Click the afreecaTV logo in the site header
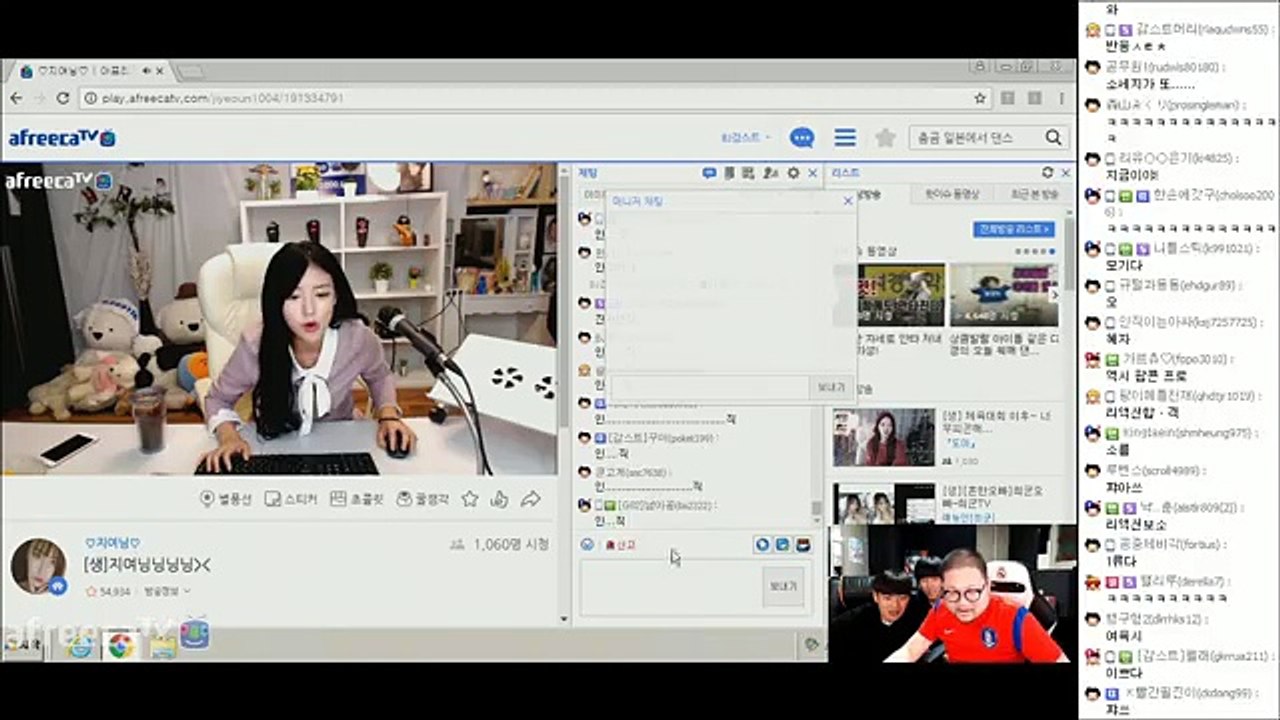The image size is (1280, 720). point(62,138)
